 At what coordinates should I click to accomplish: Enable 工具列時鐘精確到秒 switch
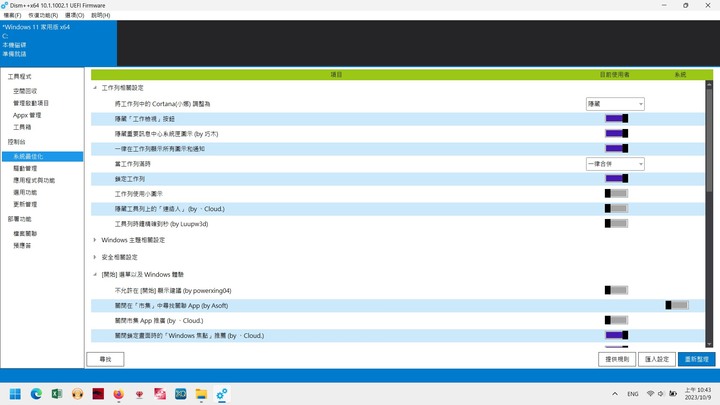[616, 224]
